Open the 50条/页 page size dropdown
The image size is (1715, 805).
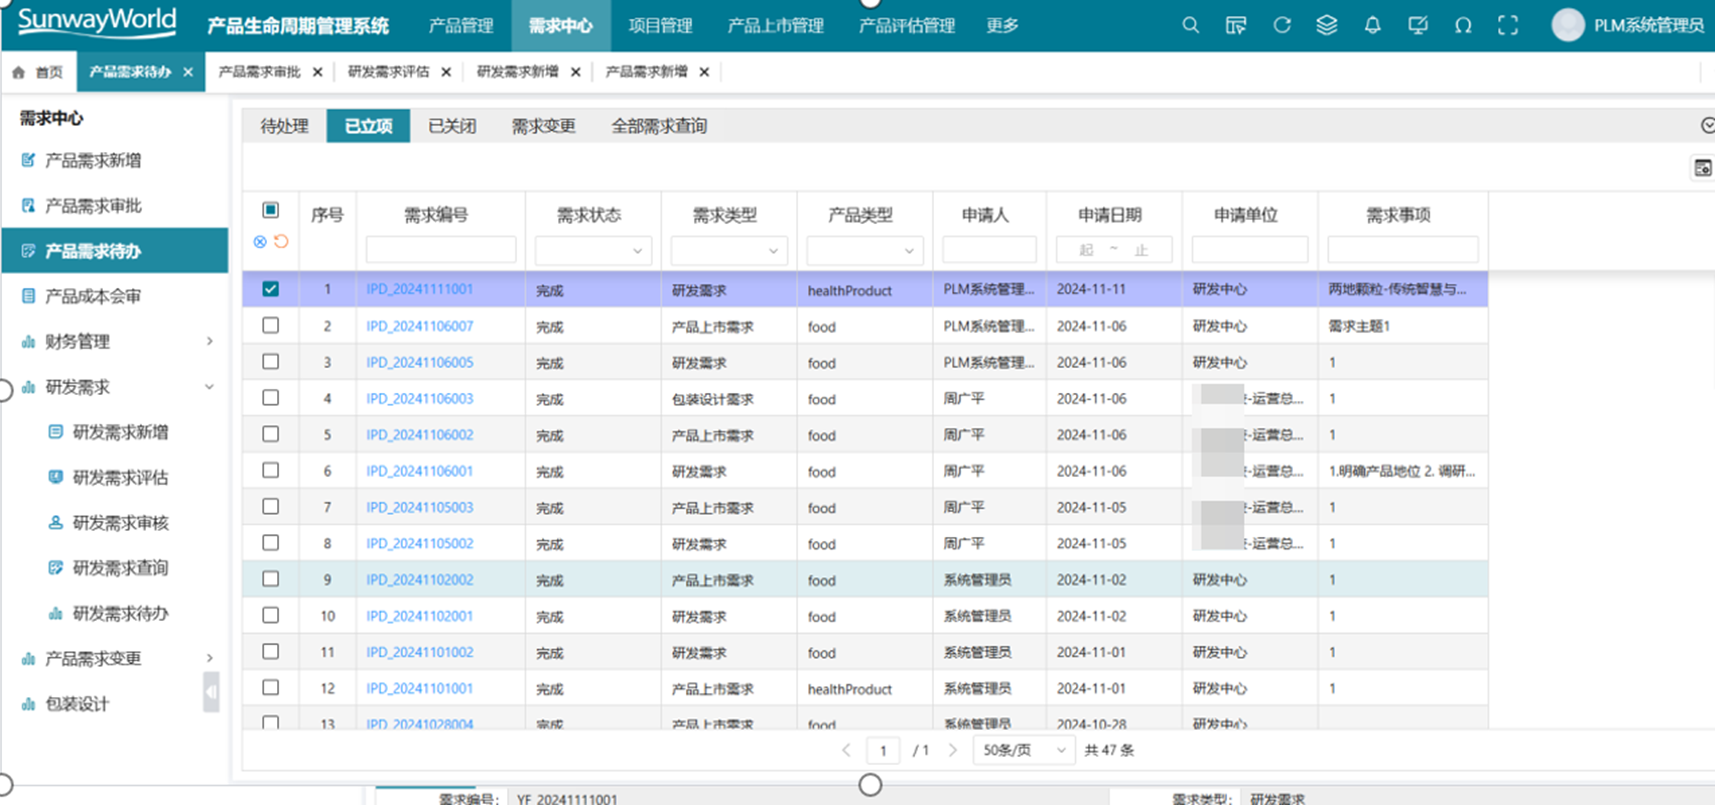pyautogui.click(x=1023, y=750)
